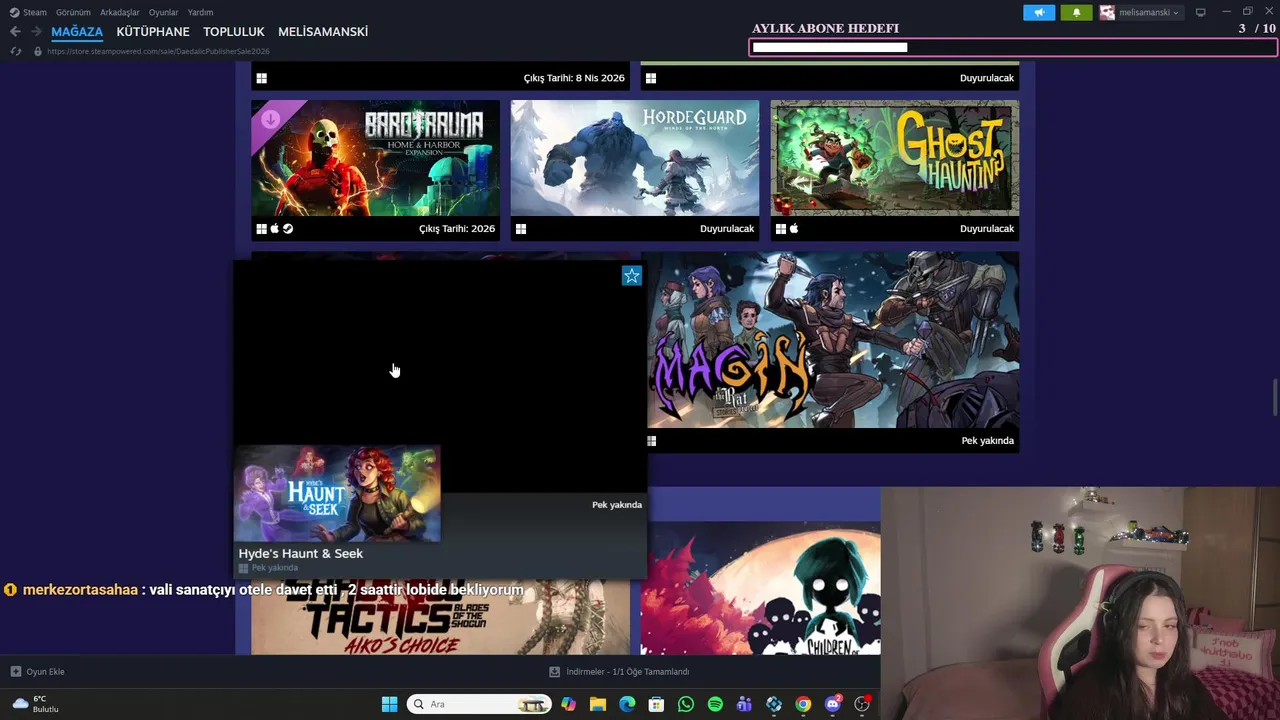Open OBS Studio from the taskbar
Image resolution: width=1280 pixels, height=720 pixels.
pos(862,704)
